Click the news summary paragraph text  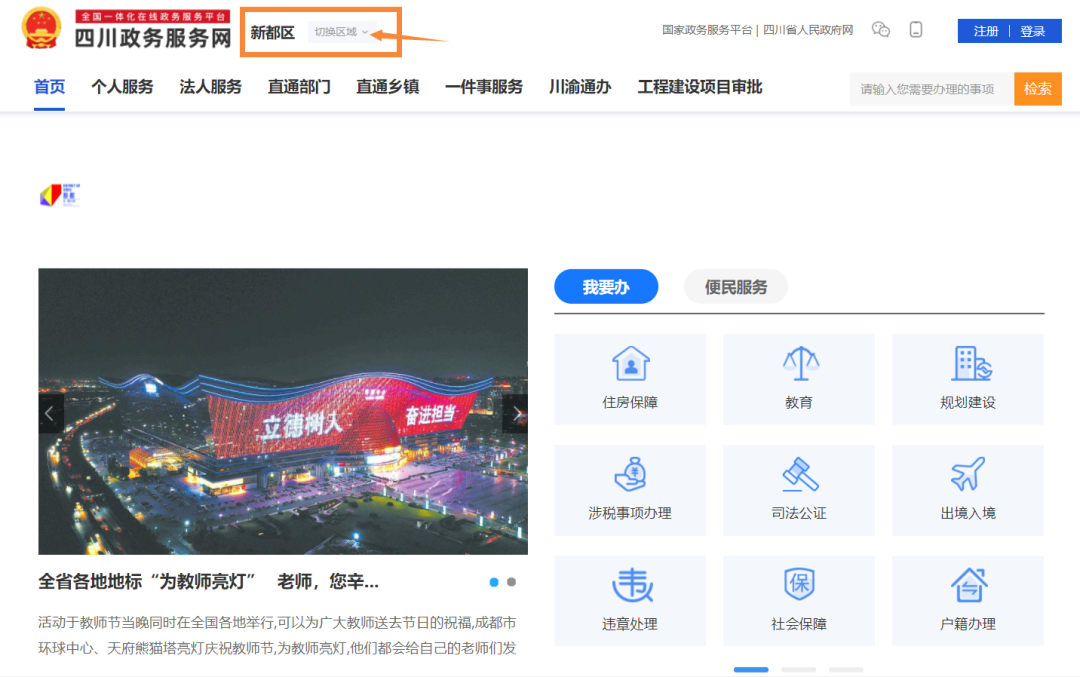(277, 636)
